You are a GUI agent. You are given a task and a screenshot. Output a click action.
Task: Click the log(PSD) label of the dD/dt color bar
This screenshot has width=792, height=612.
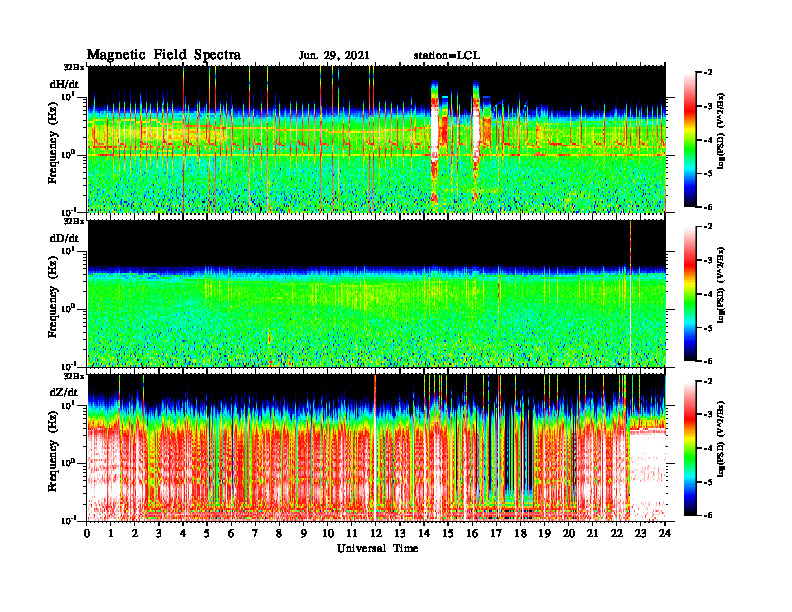[x=721, y=285]
